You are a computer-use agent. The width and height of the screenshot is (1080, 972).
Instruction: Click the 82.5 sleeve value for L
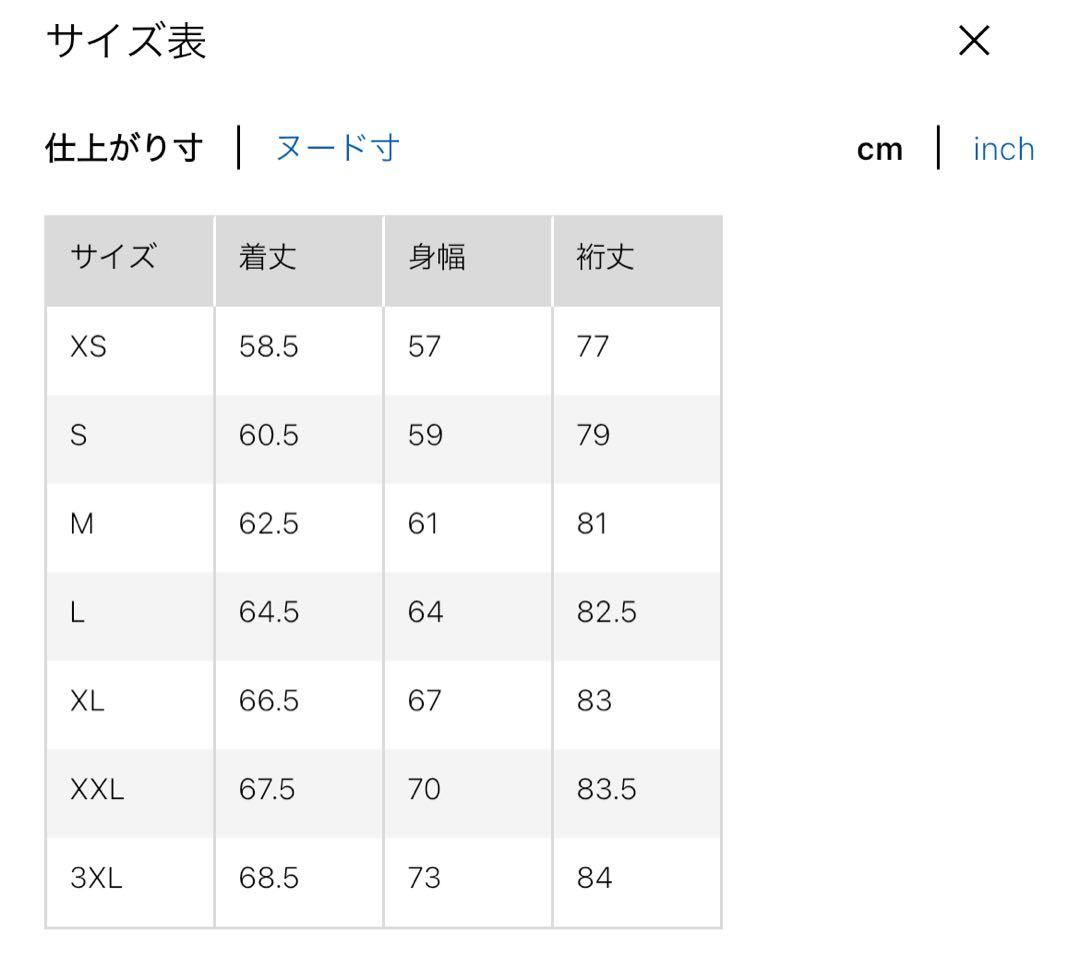coord(606,613)
